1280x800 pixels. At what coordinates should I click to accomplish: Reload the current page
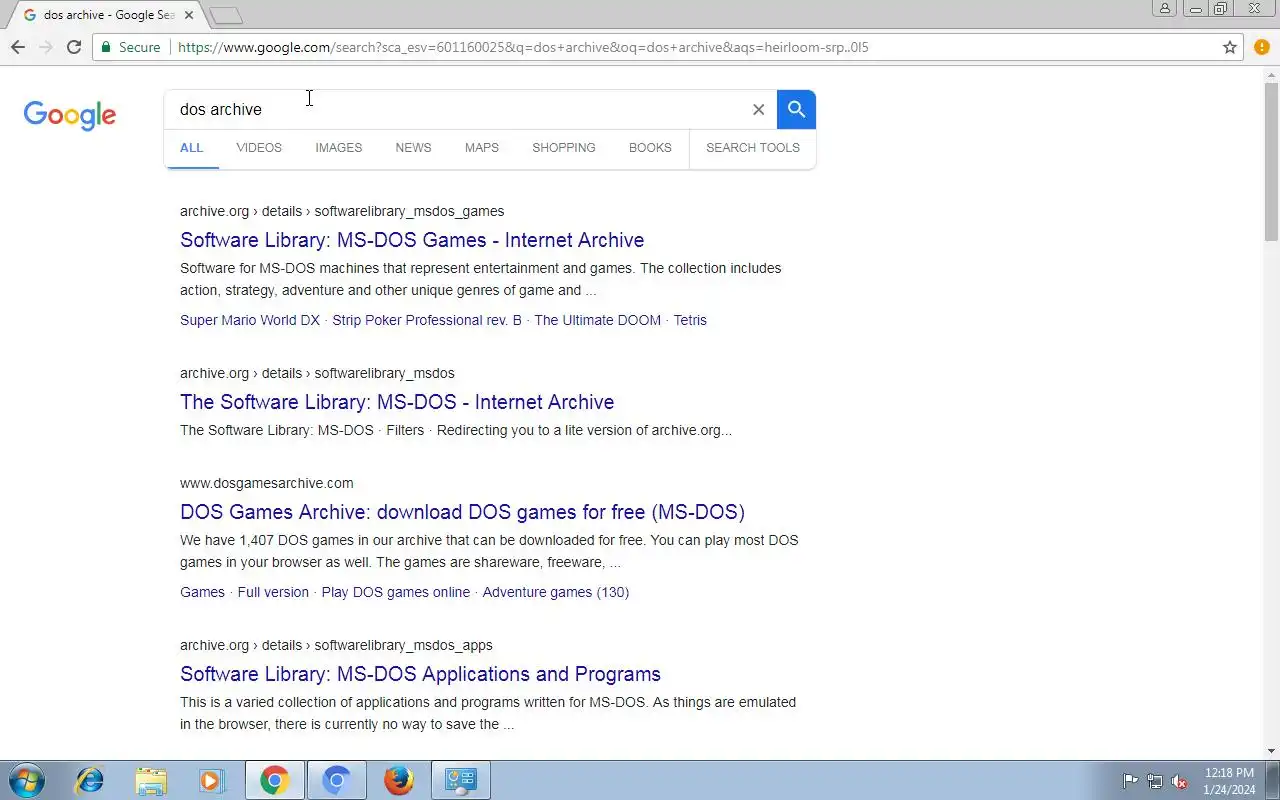pos(74,47)
